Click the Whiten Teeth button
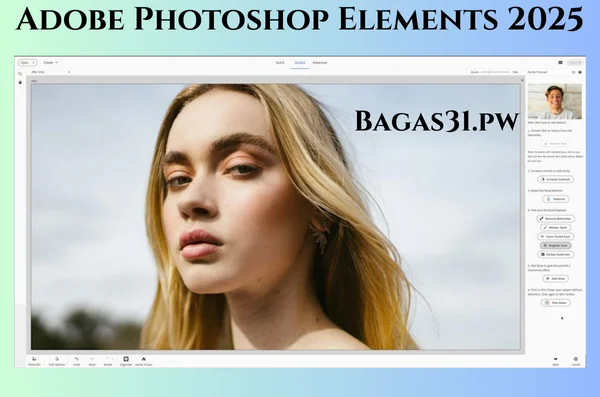Viewport: 600px width, 397px height. pos(556,227)
